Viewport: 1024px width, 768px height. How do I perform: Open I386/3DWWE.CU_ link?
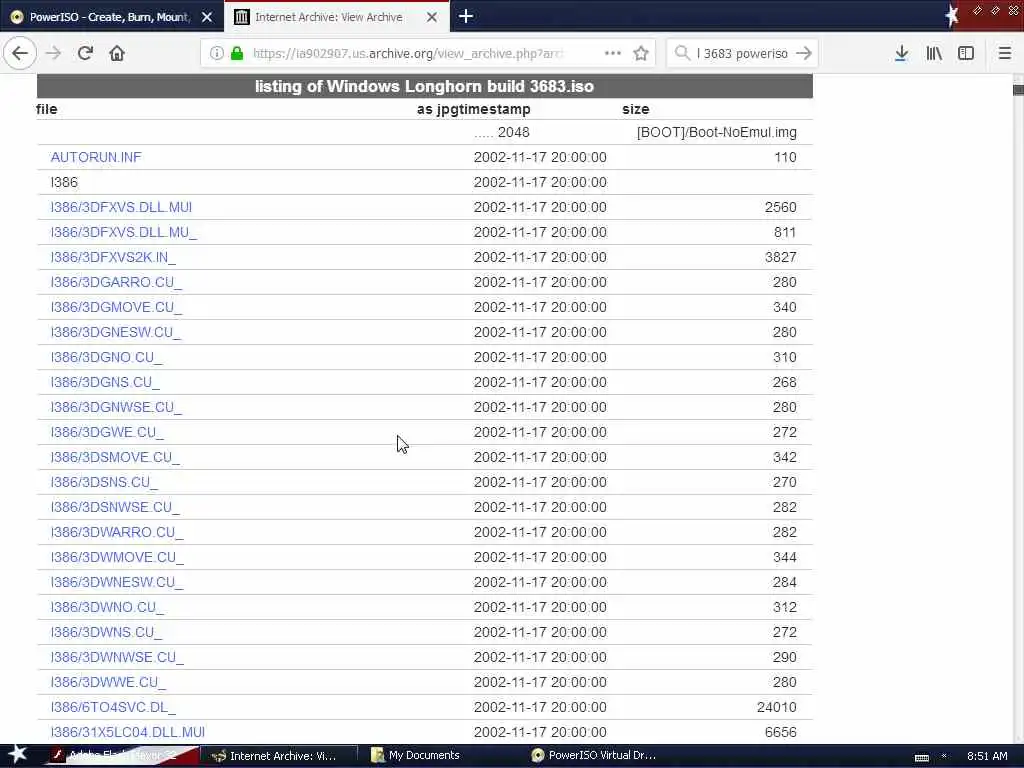(x=108, y=682)
